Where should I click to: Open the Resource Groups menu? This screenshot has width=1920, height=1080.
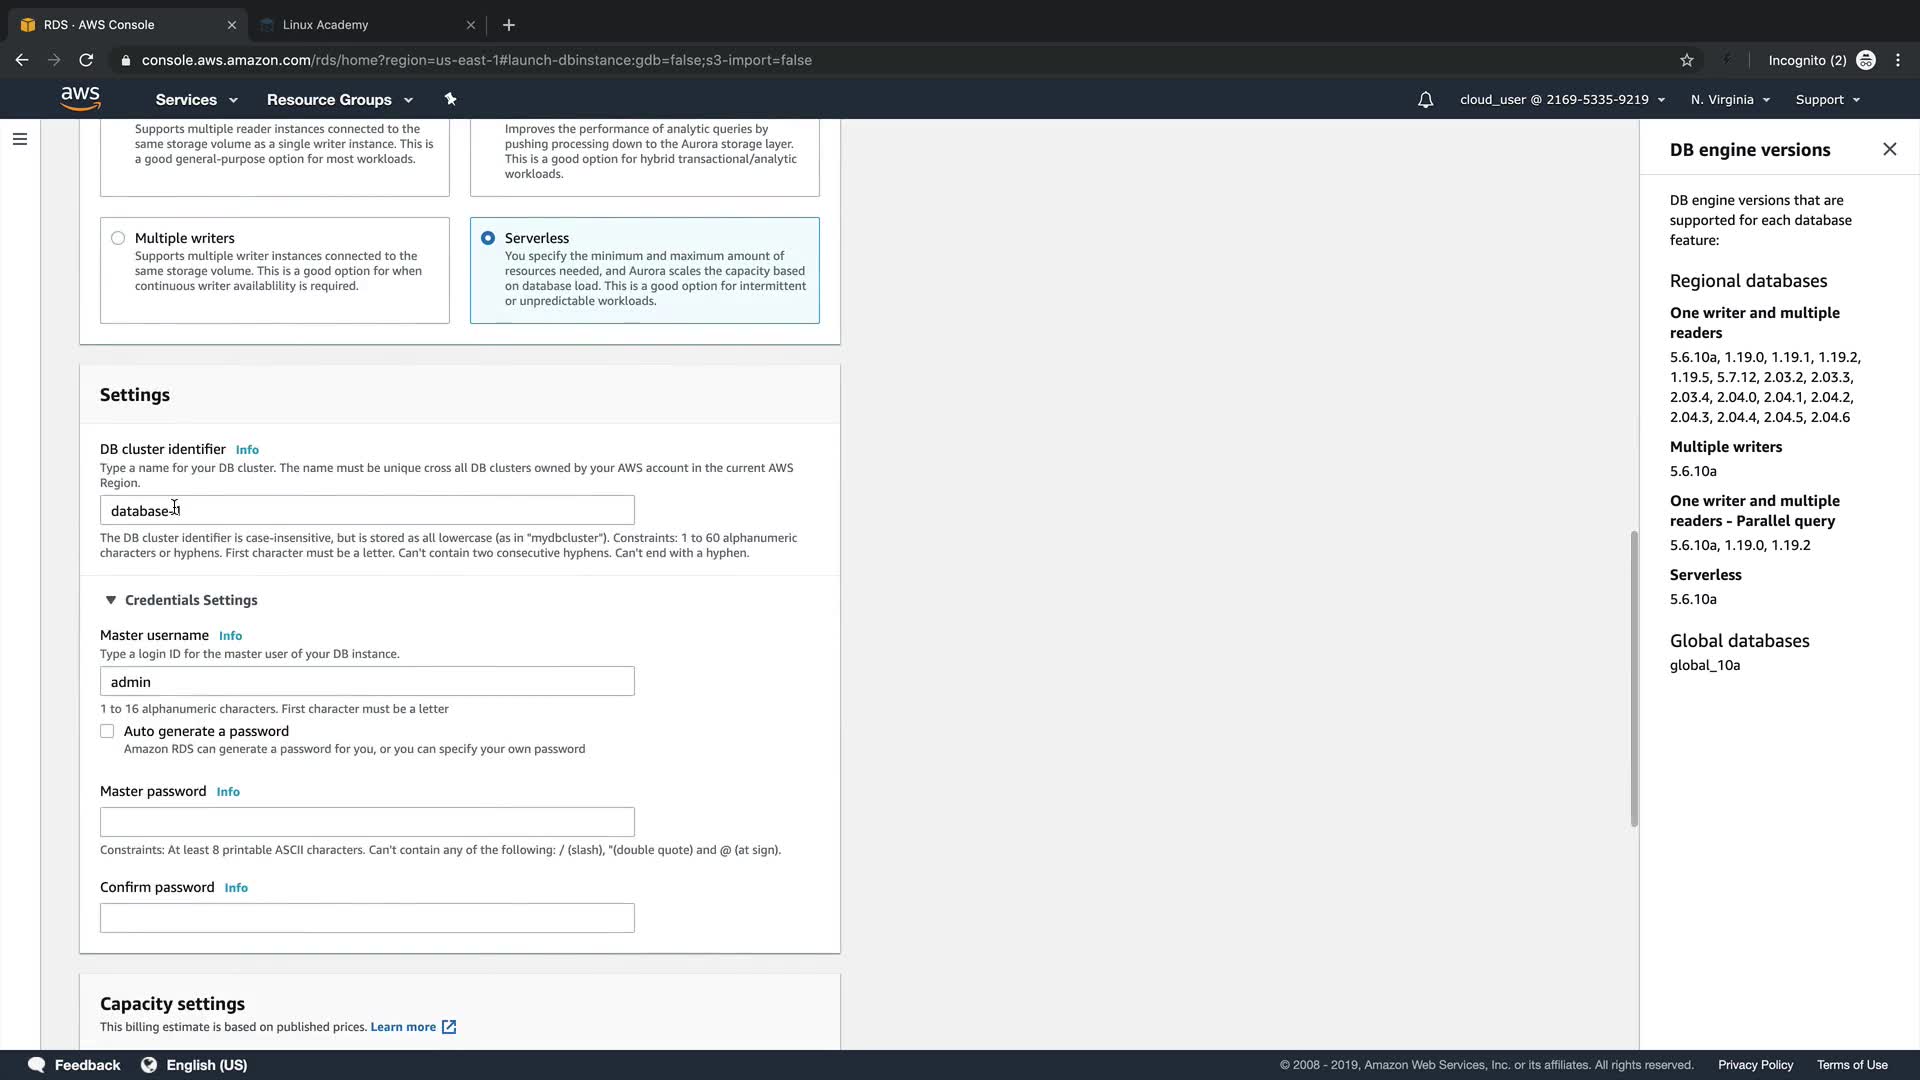click(x=339, y=100)
